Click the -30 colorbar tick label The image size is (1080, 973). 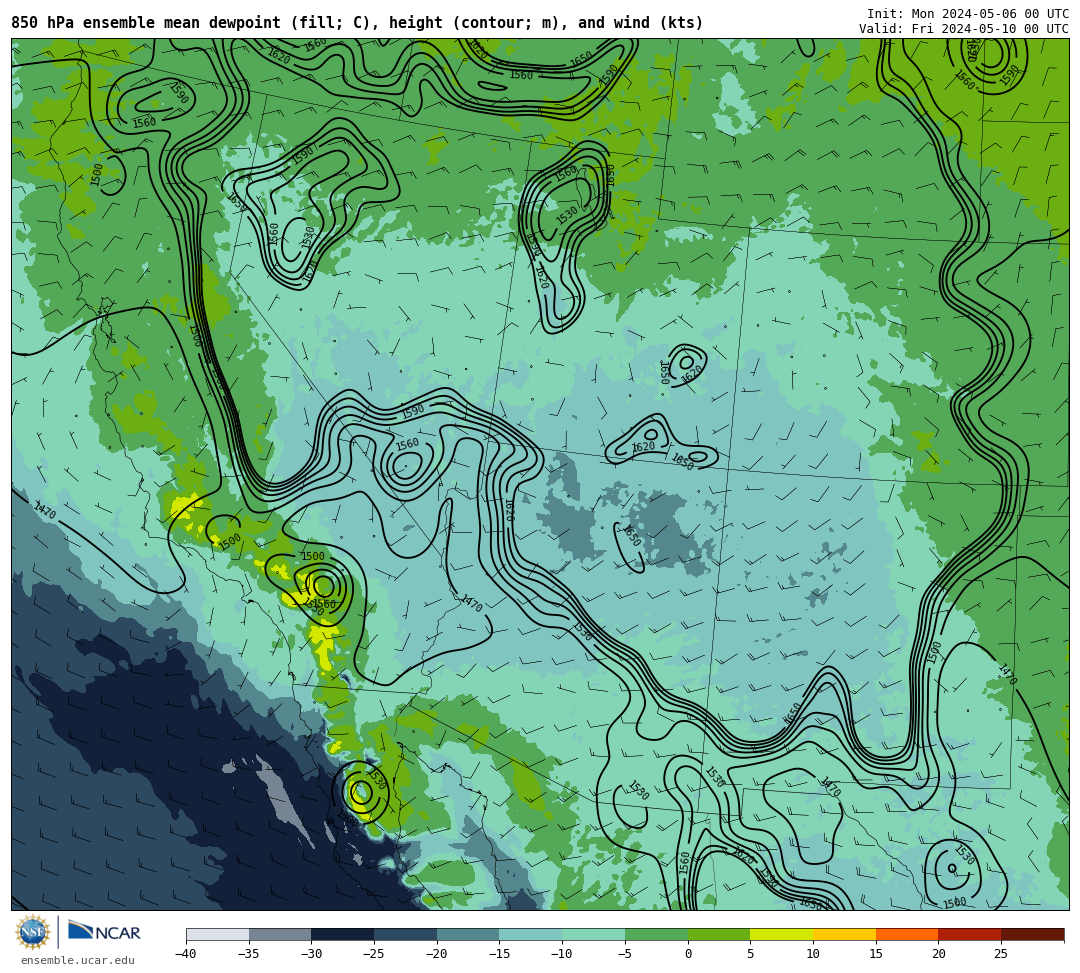click(311, 954)
